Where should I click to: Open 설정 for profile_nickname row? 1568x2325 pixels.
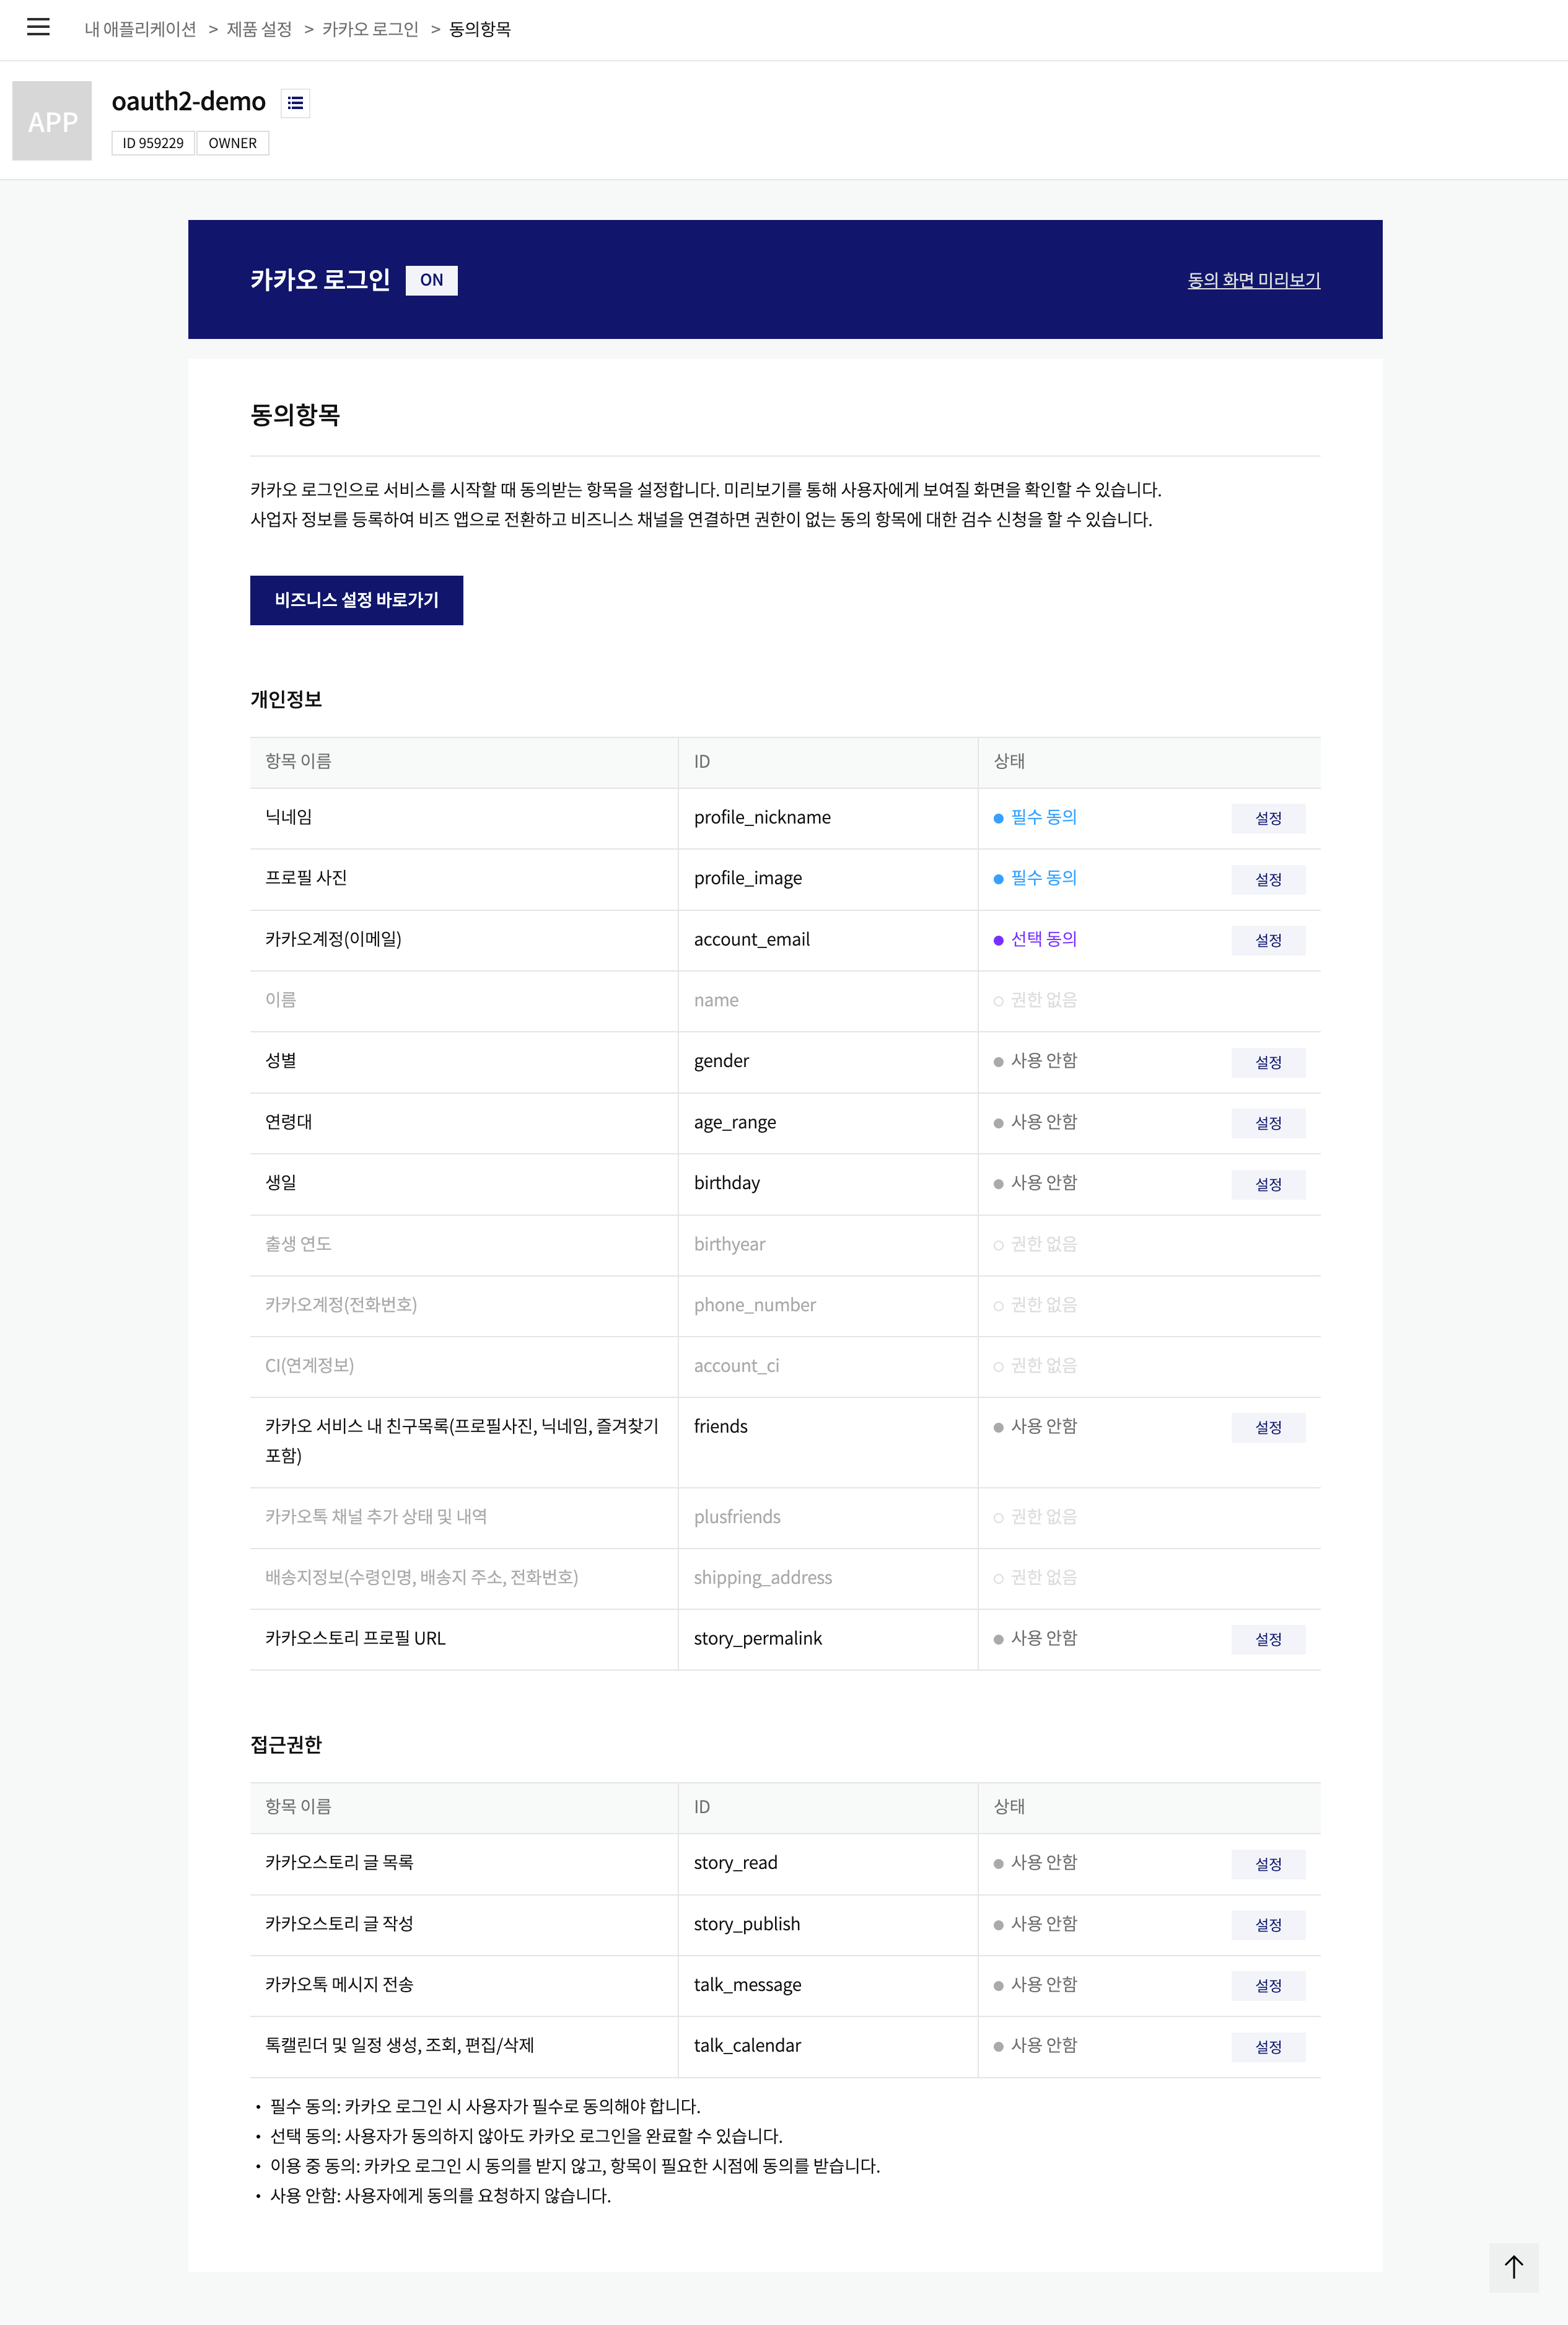click(1268, 818)
